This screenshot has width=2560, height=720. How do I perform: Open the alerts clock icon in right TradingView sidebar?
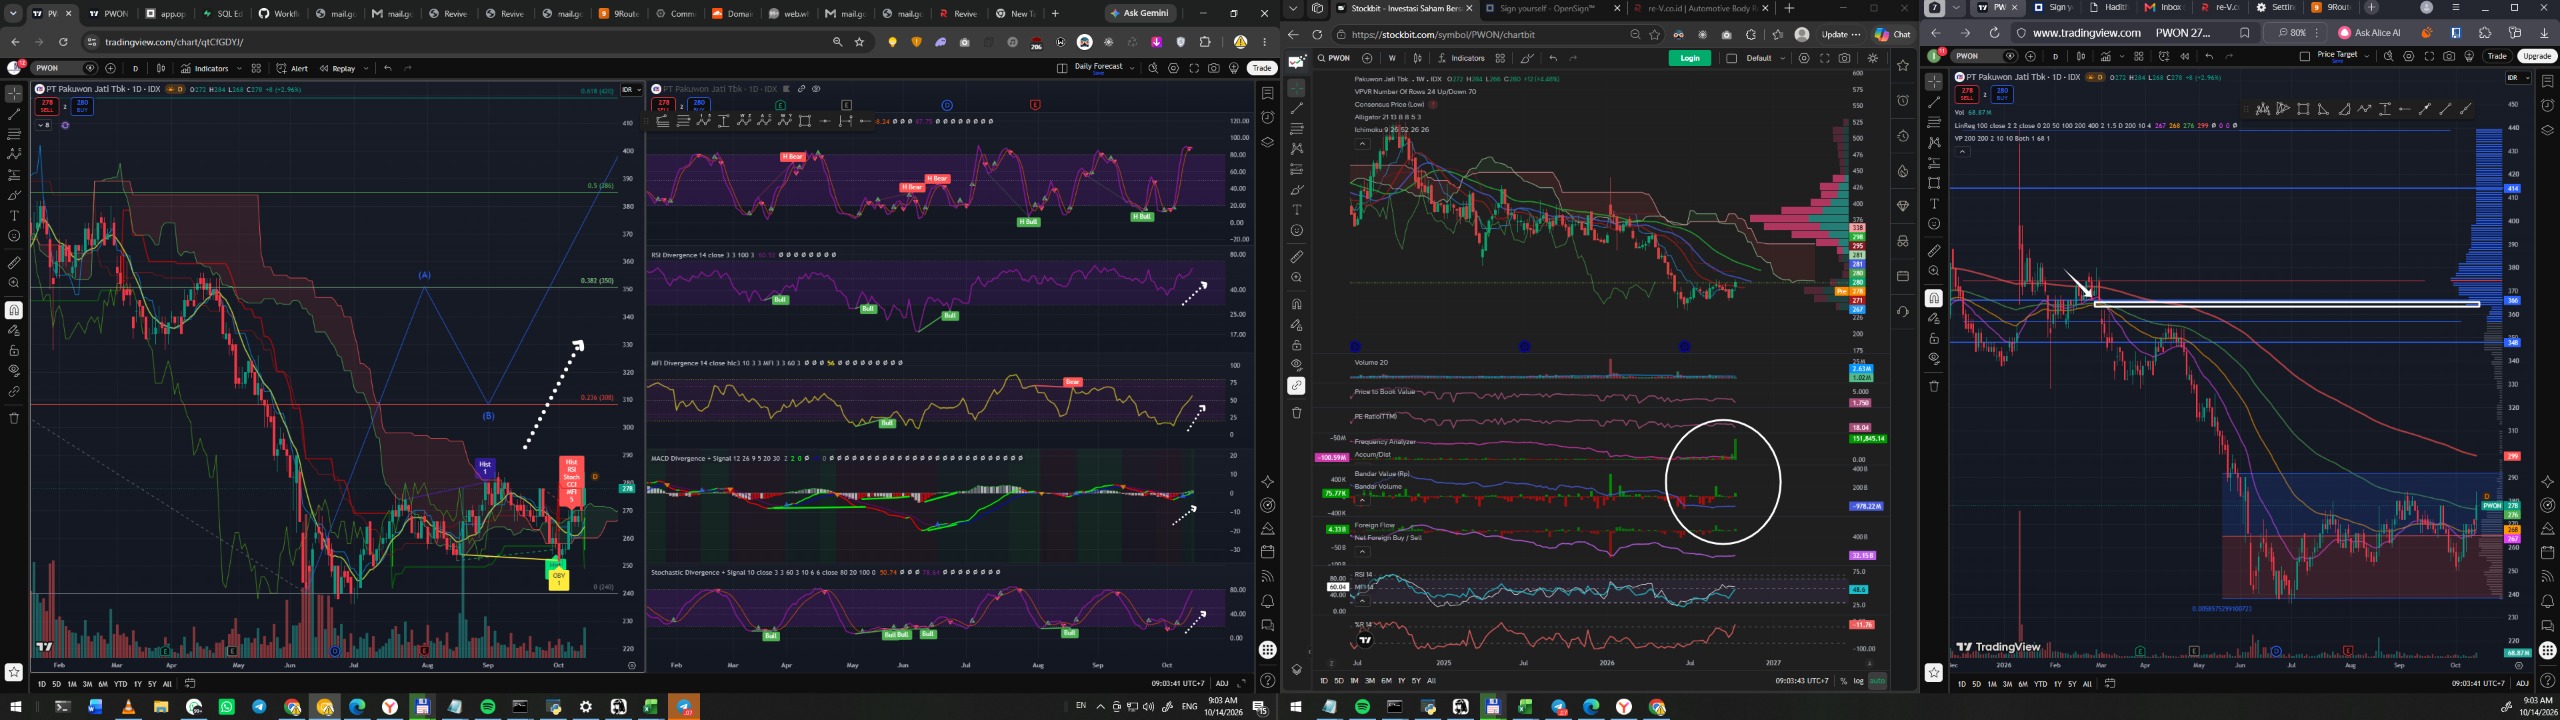(2547, 105)
